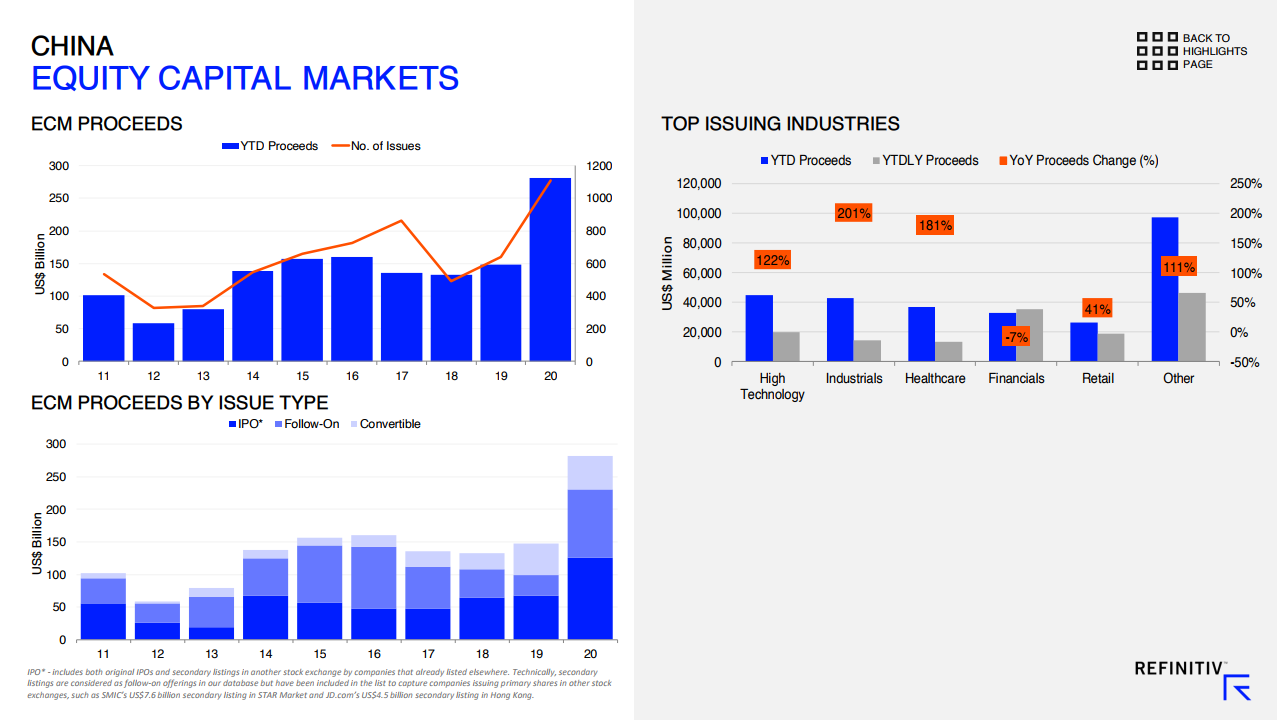Select orange YoY Proceeds Change legend marker

1001,161
